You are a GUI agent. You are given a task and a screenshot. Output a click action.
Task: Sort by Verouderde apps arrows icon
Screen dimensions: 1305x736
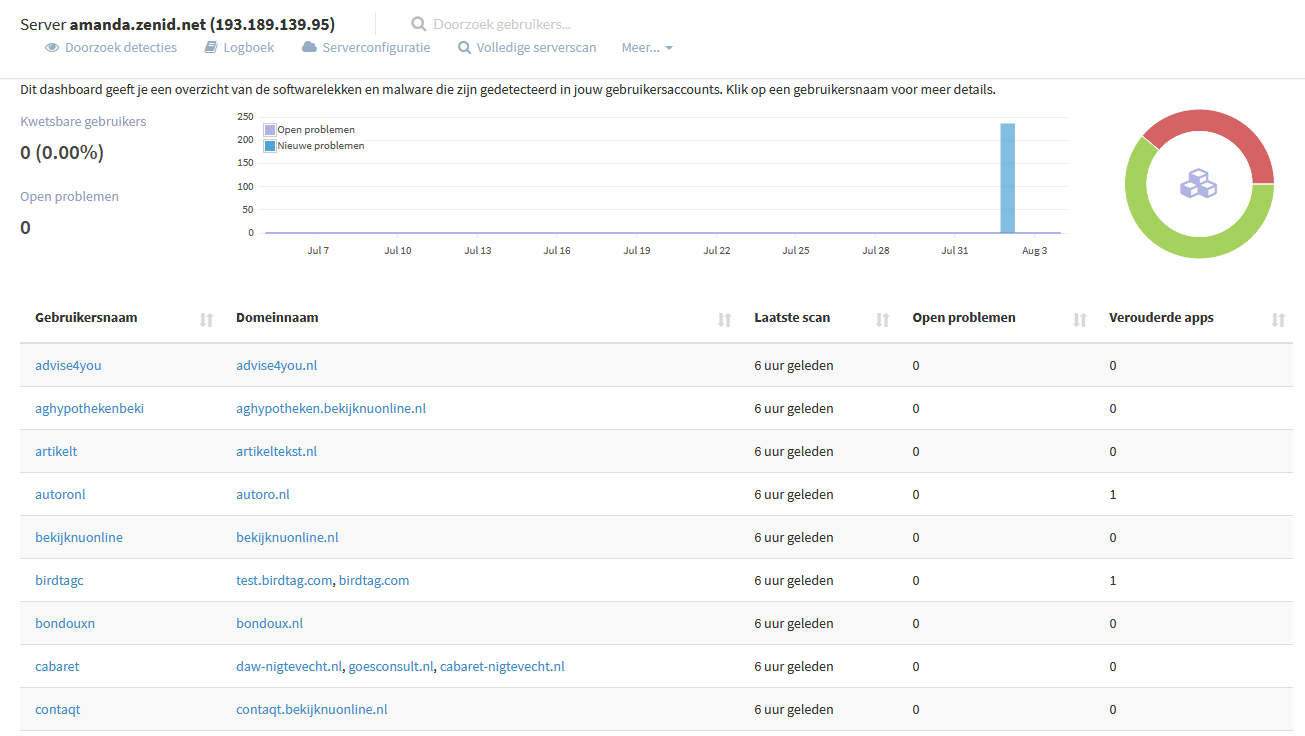coord(1278,320)
